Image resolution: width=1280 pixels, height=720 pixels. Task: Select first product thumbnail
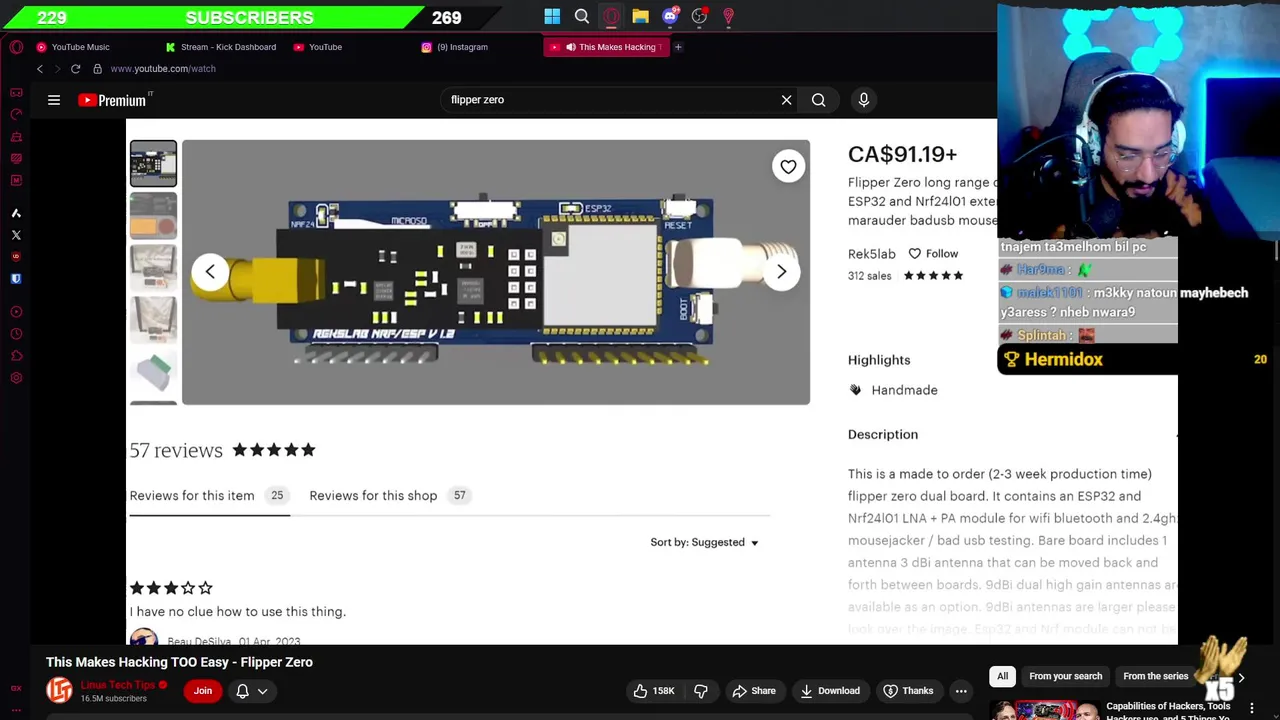pyautogui.click(x=153, y=164)
